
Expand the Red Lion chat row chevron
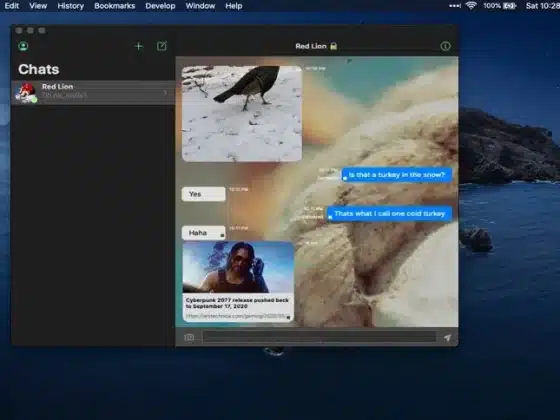pos(165,93)
